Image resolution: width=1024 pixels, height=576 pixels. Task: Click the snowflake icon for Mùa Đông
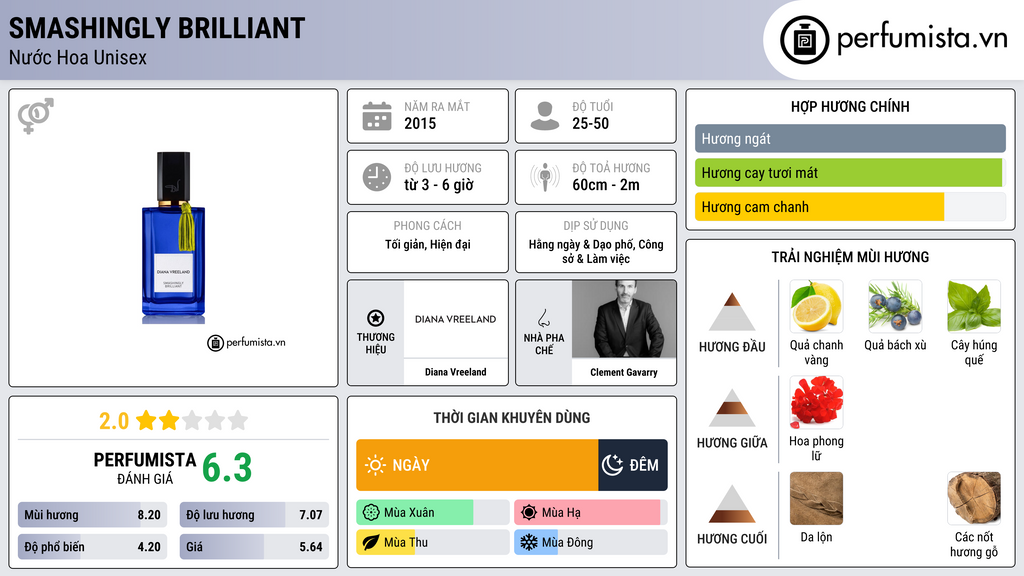[x=529, y=542]
